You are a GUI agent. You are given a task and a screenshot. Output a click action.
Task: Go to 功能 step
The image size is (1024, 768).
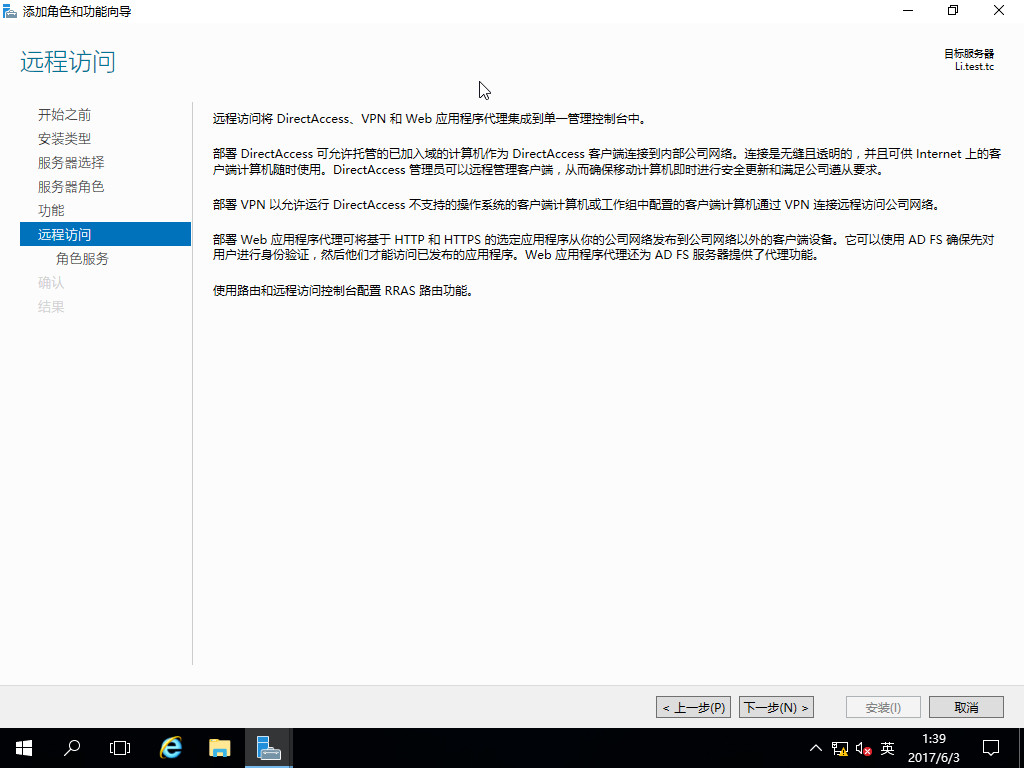[51, 211]
